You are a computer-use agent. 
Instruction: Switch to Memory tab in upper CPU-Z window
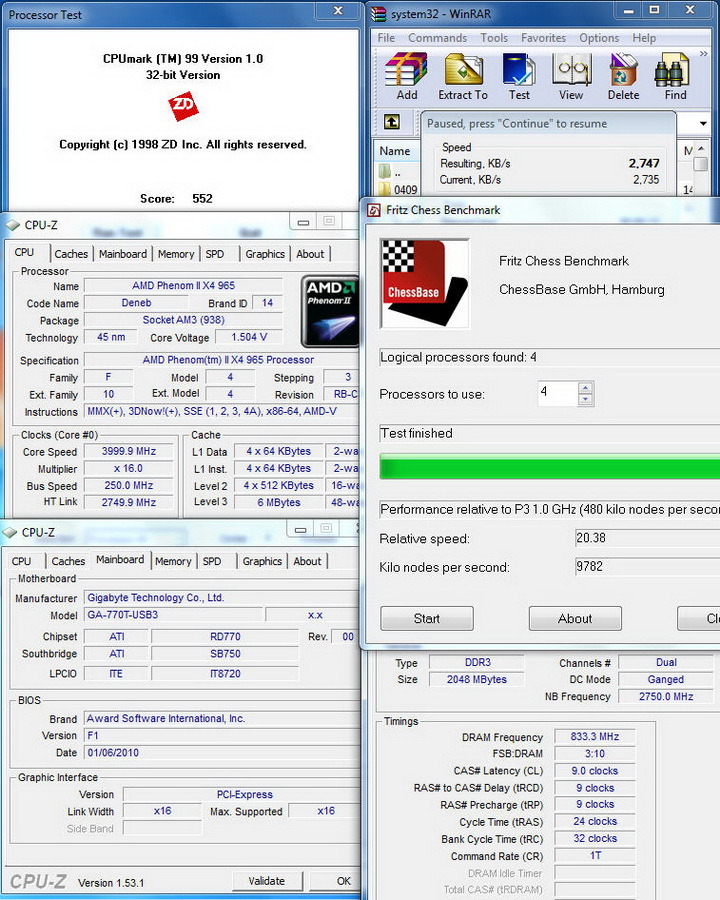(176, 254)
